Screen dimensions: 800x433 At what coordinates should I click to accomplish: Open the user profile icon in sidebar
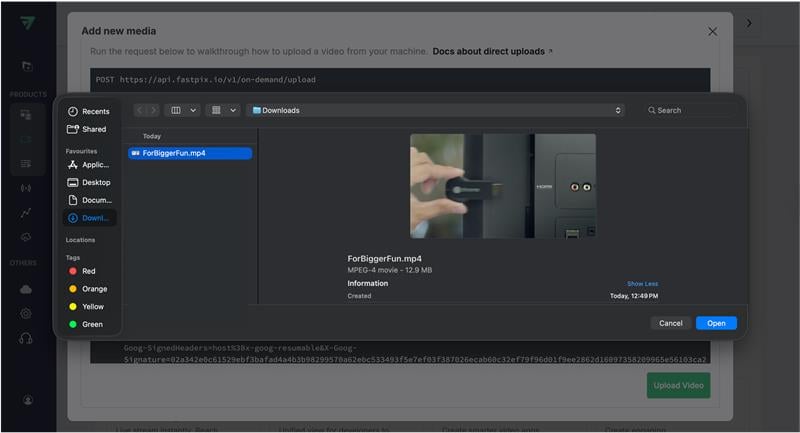tap(28, 400)
